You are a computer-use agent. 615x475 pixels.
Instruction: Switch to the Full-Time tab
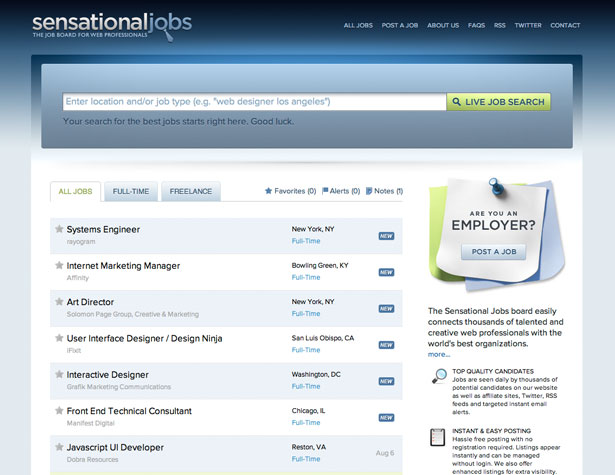click(131, 191)
